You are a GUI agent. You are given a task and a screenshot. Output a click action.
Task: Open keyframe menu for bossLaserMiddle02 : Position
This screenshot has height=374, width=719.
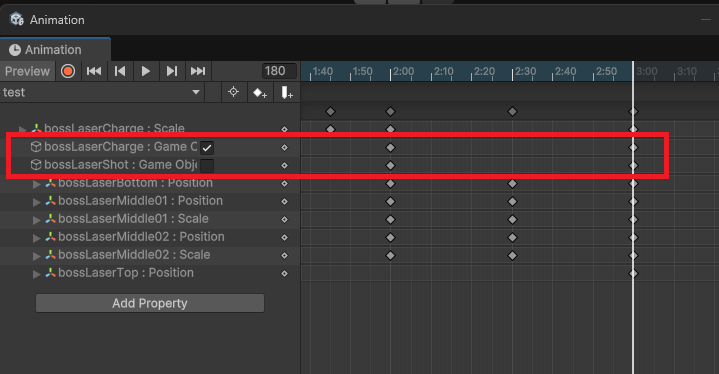point(284,237)
